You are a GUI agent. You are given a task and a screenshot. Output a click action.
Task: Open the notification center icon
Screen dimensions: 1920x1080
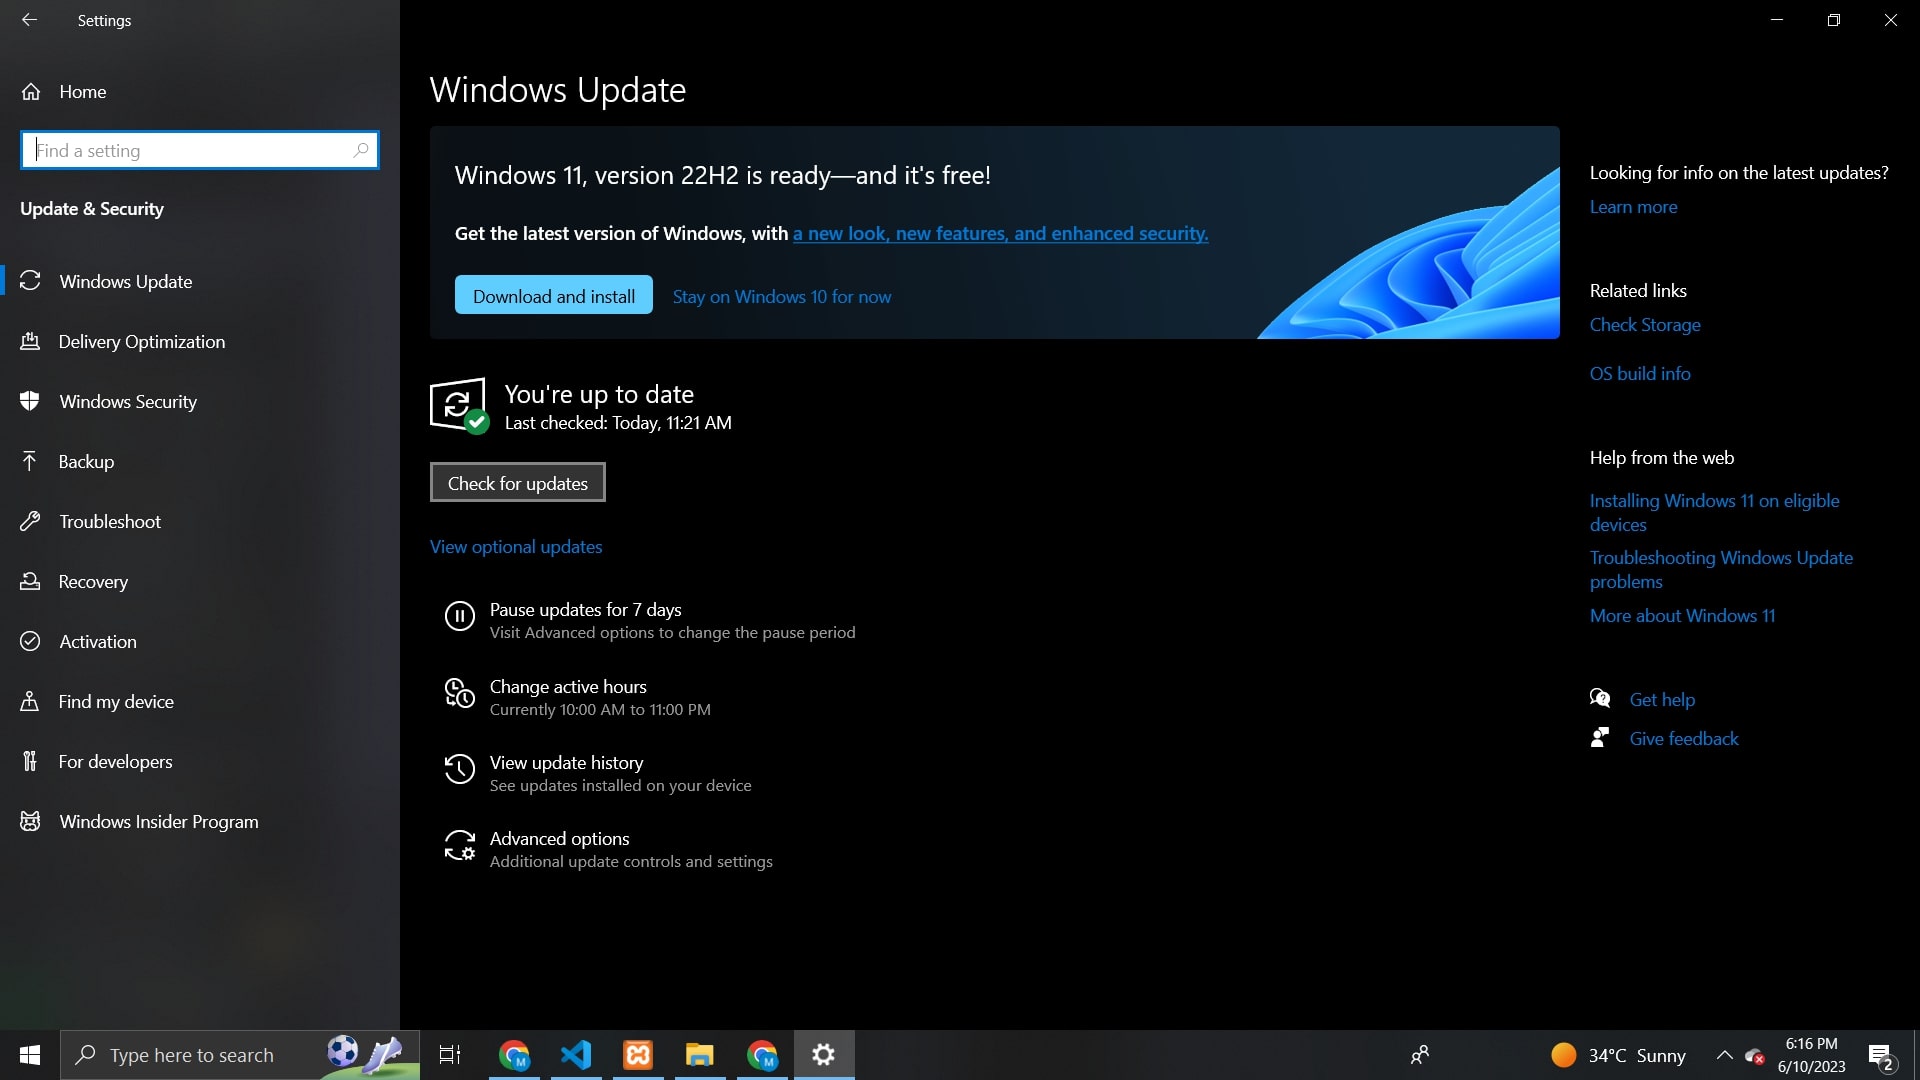(x=1881, y=1056)
